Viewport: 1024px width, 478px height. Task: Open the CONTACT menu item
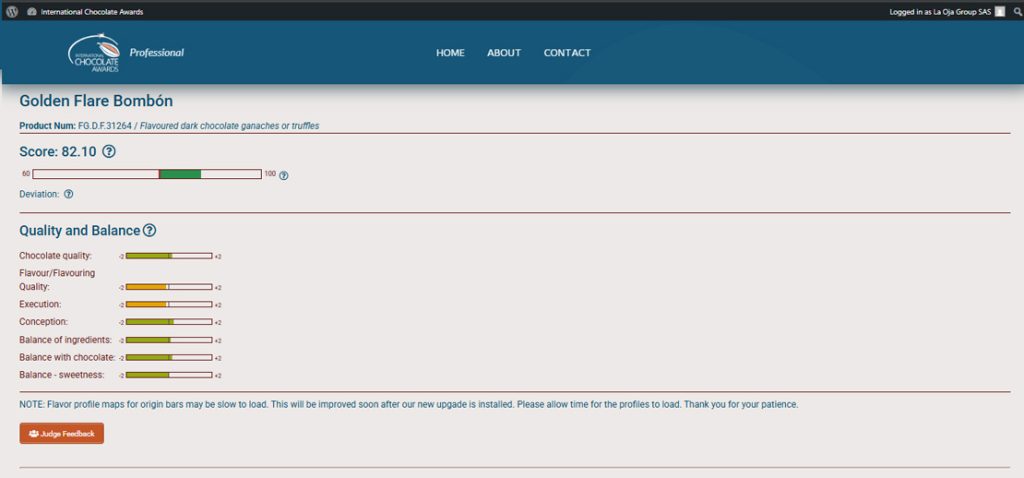(x=567, y=53)
